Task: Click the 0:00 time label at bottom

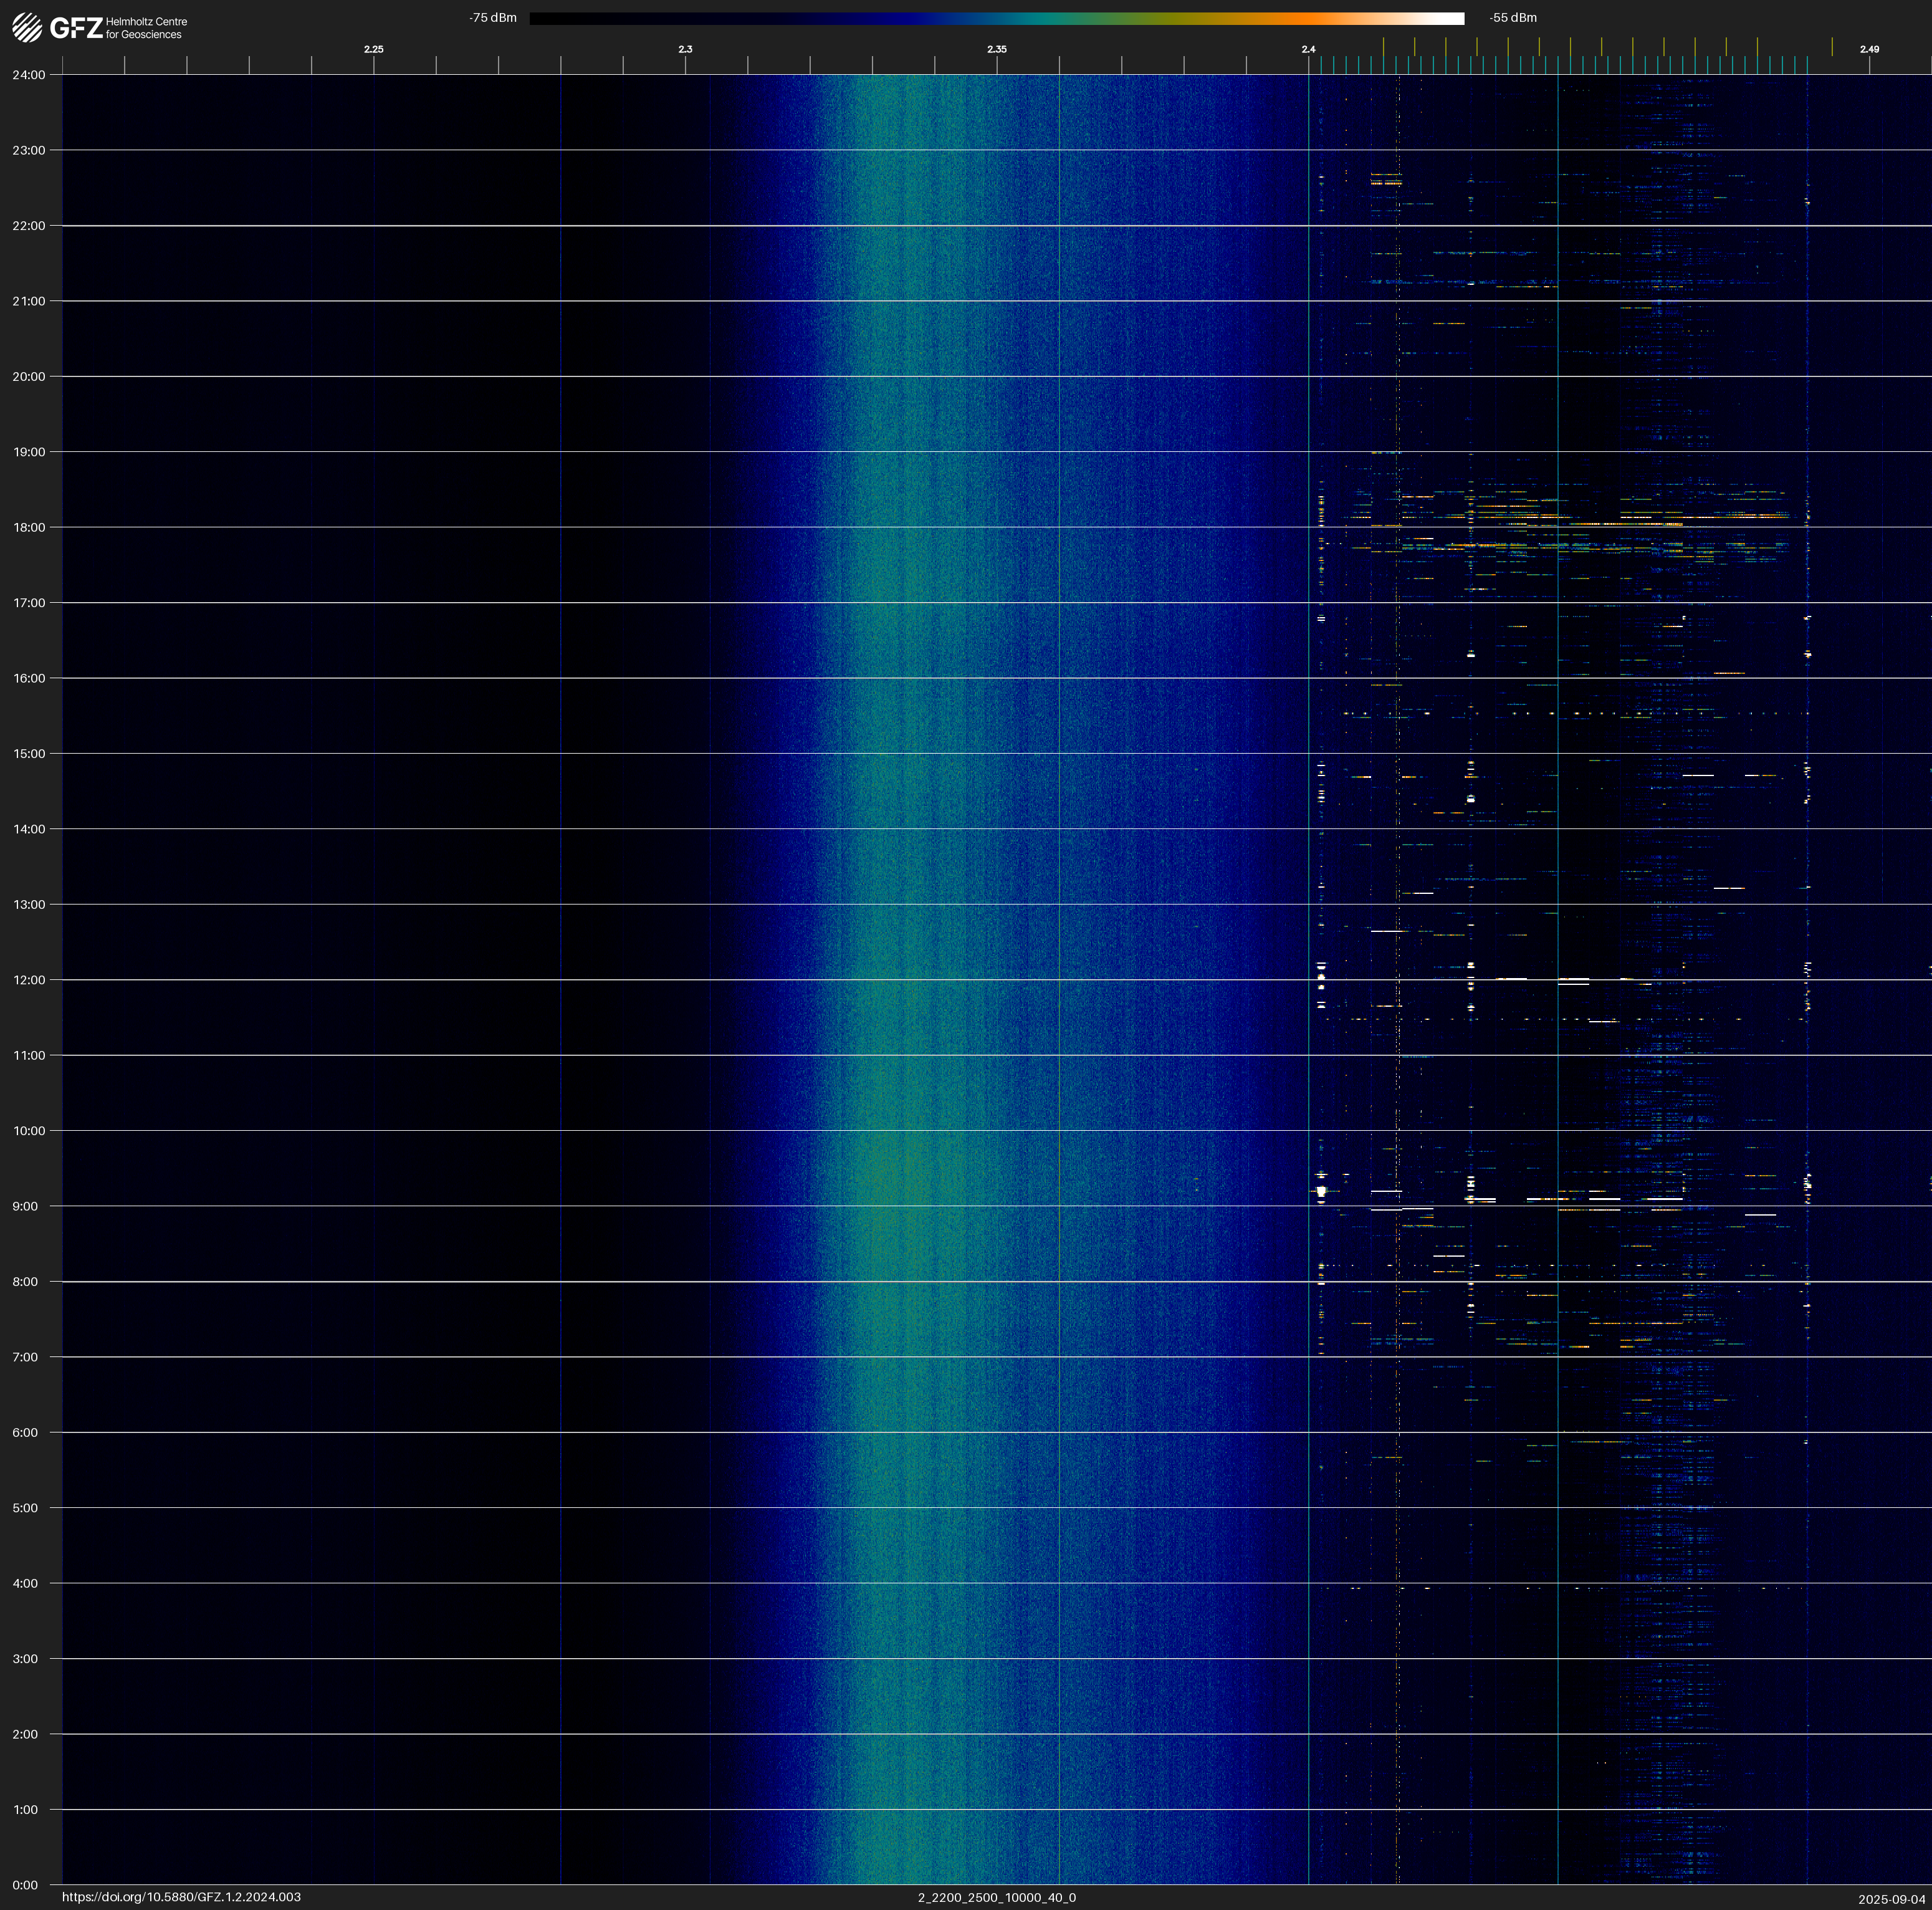Action: 26,1885
